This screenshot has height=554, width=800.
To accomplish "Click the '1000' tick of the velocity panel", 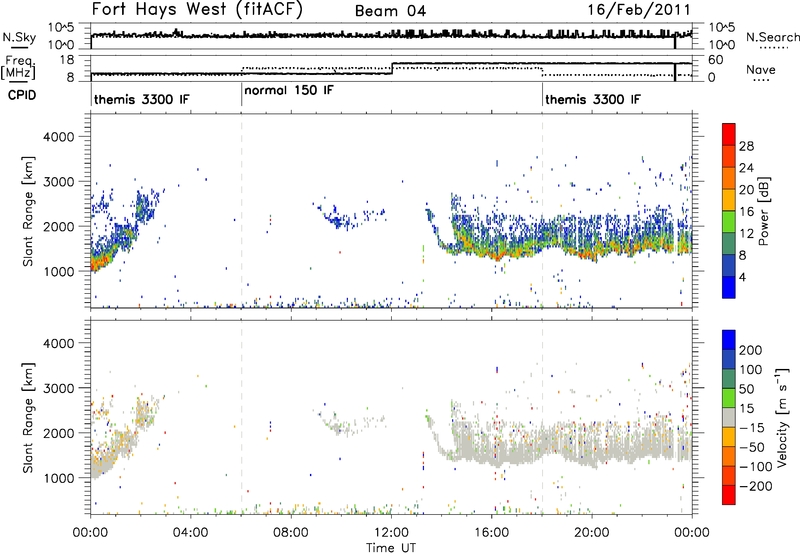I will (x=59, y=478).
